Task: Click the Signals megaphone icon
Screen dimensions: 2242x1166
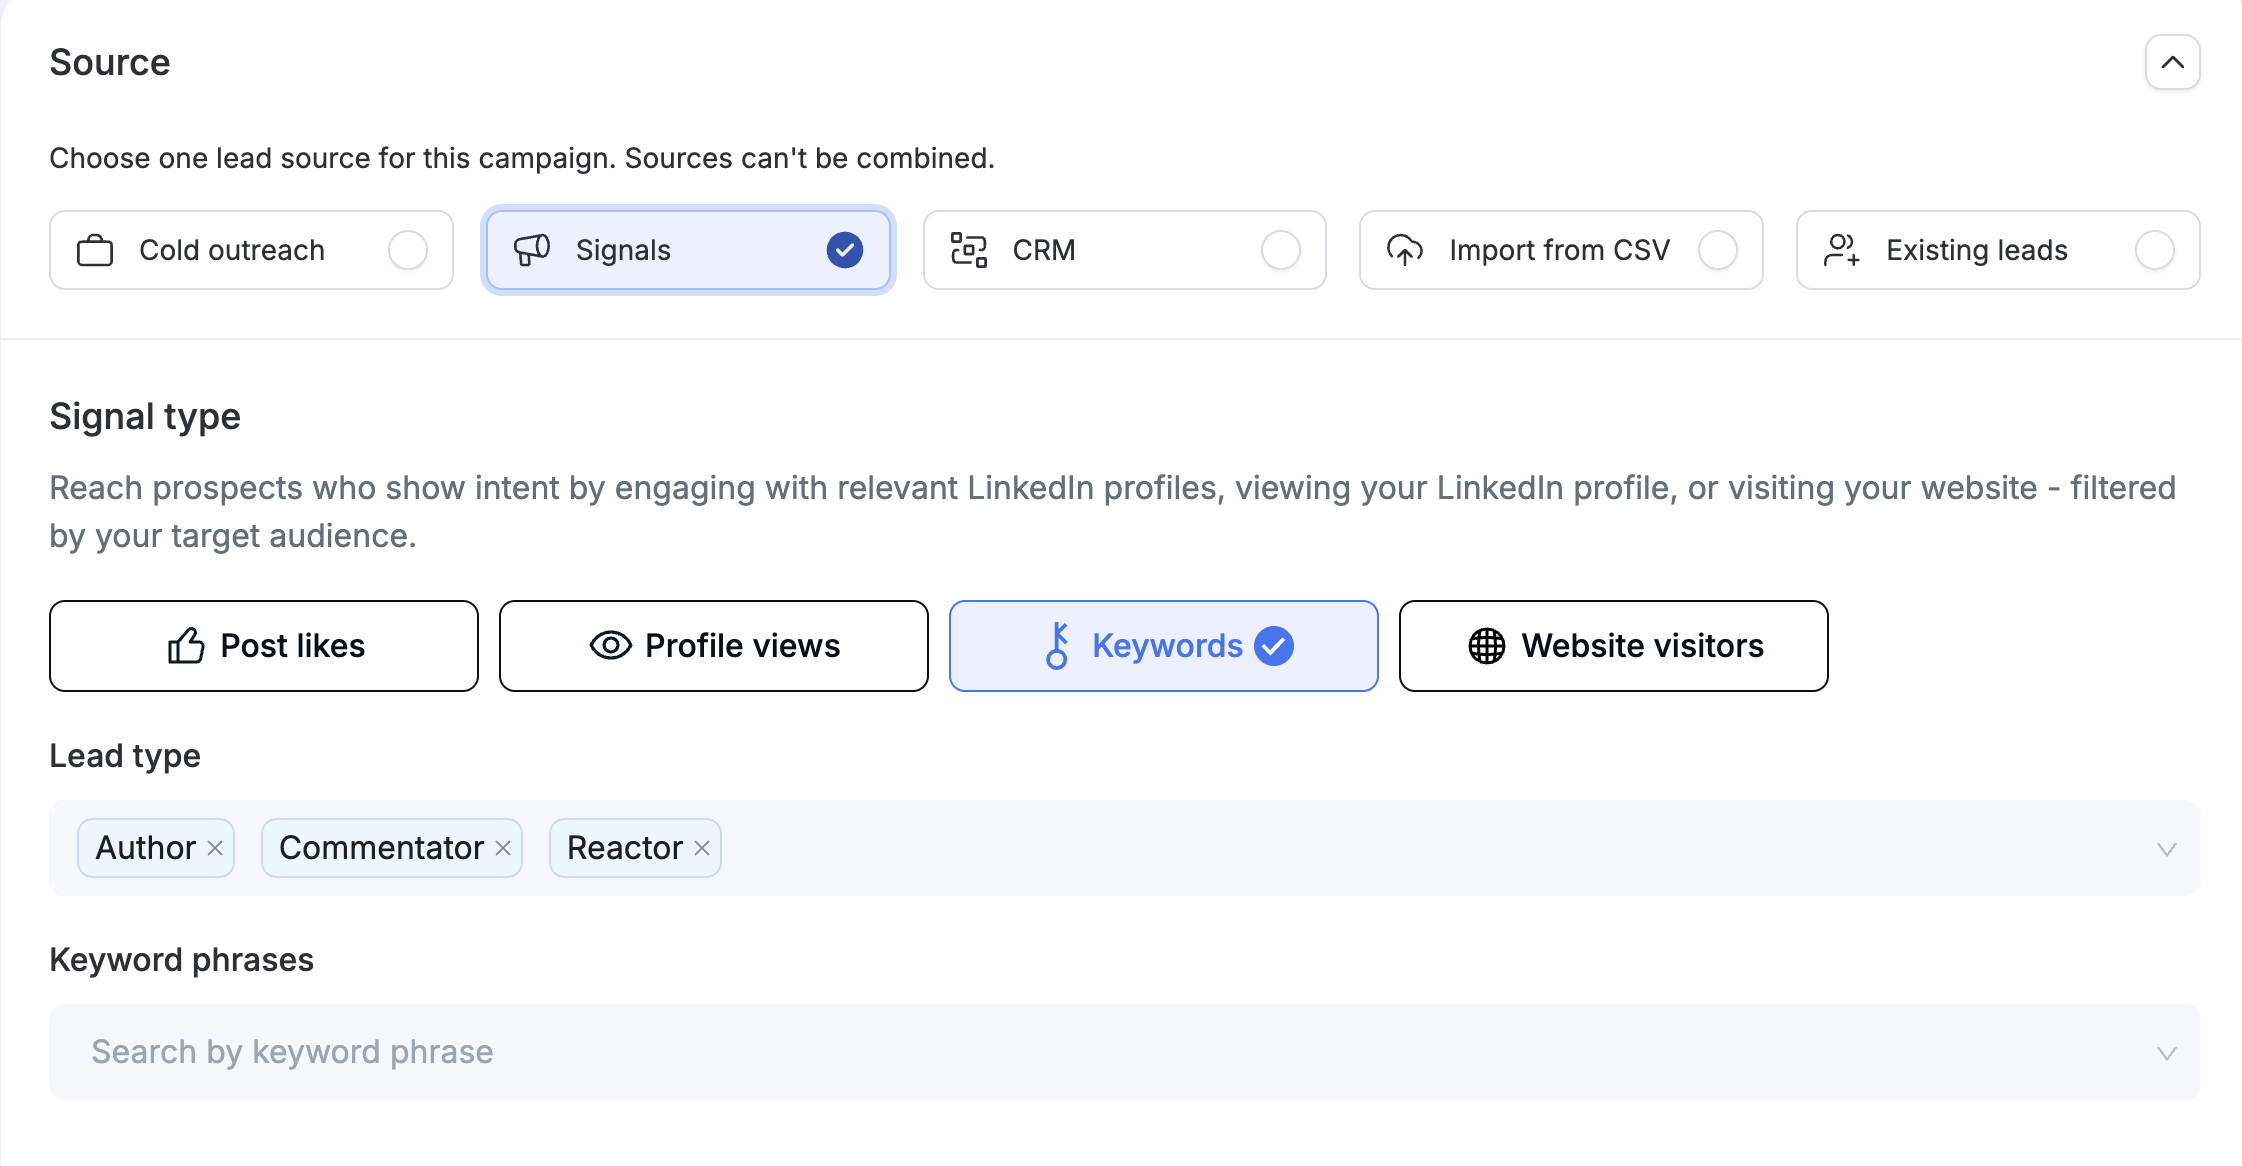Action: (x=532, y=250)
